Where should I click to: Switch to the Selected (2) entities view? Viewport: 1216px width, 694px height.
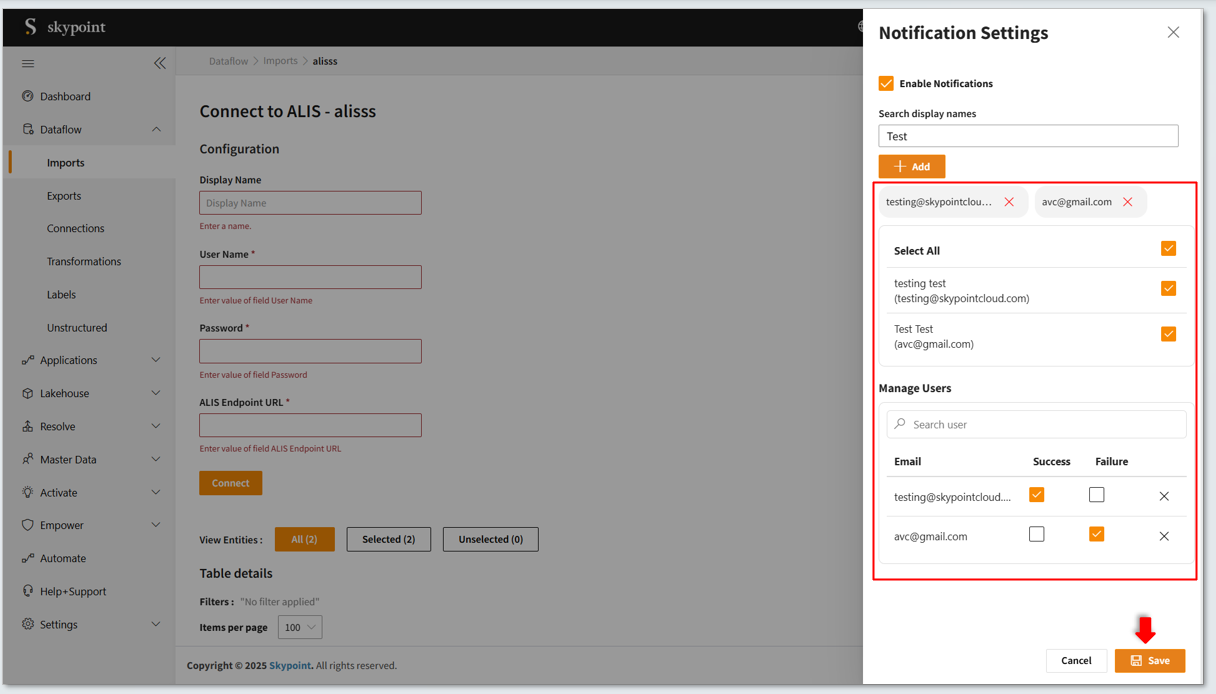388,539
